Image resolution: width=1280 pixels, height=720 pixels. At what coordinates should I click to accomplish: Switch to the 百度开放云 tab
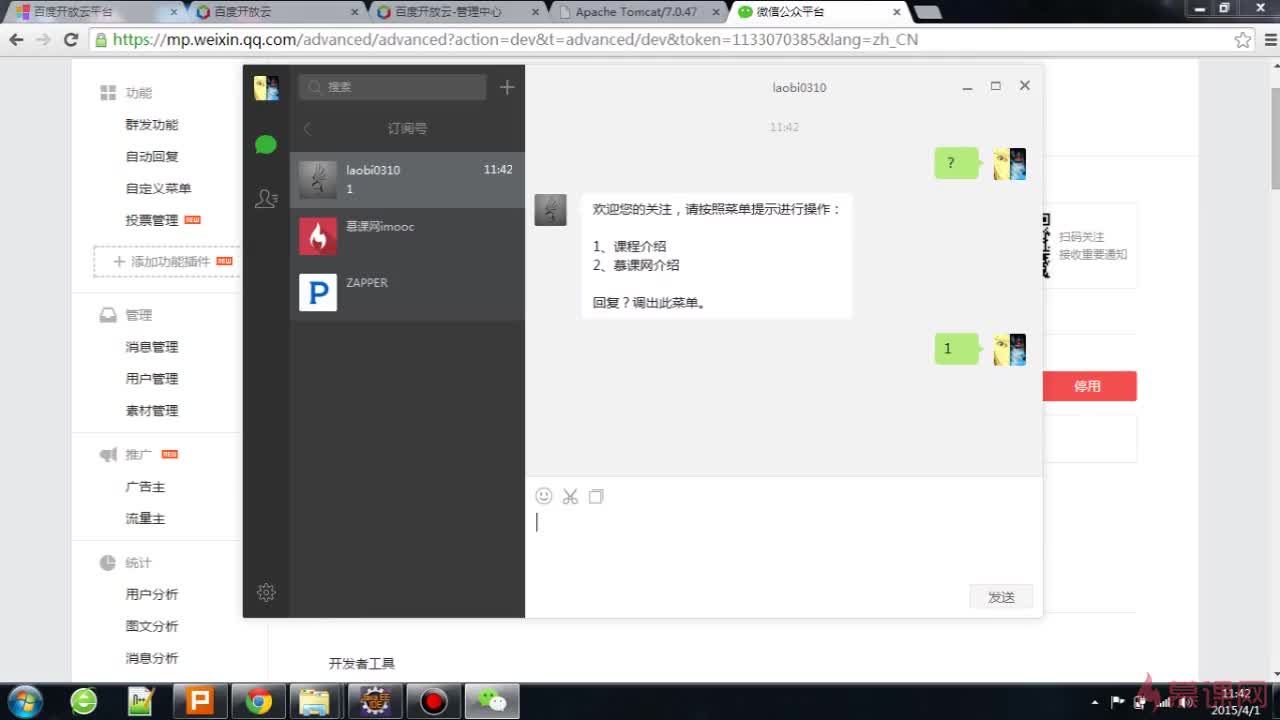coord(275,12)
